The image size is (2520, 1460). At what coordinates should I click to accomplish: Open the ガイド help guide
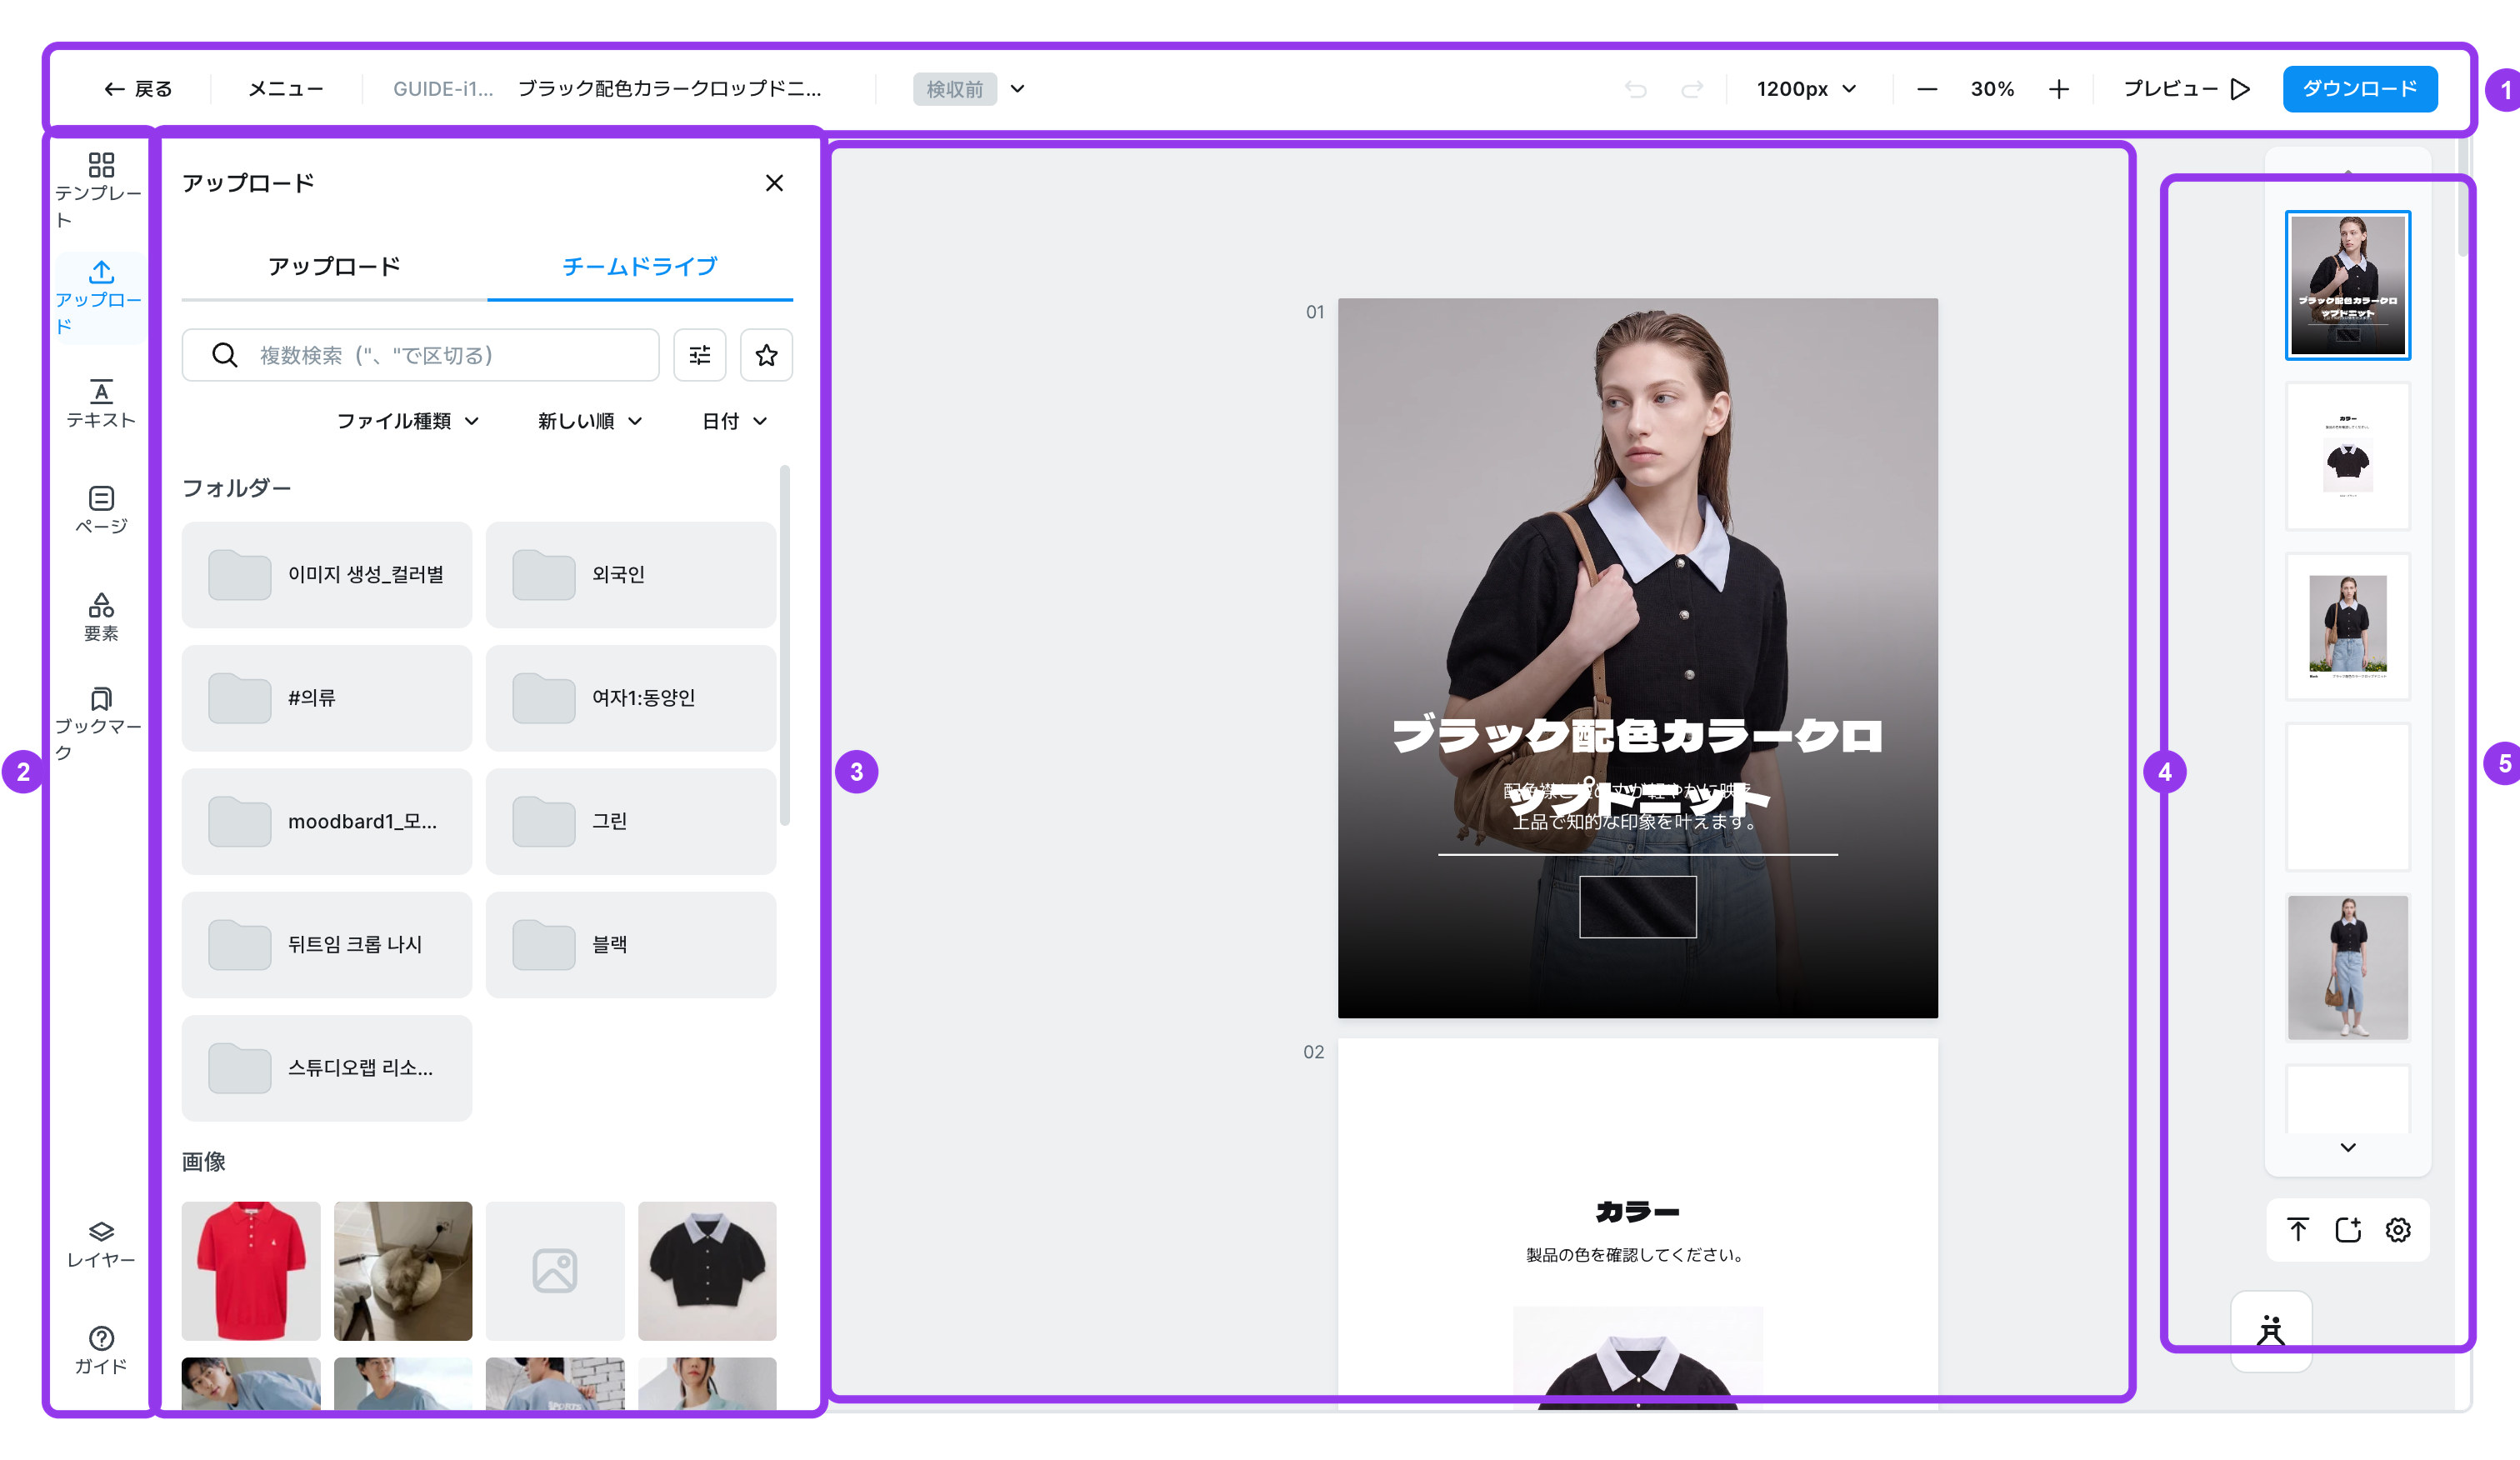tap(100, 1350)
